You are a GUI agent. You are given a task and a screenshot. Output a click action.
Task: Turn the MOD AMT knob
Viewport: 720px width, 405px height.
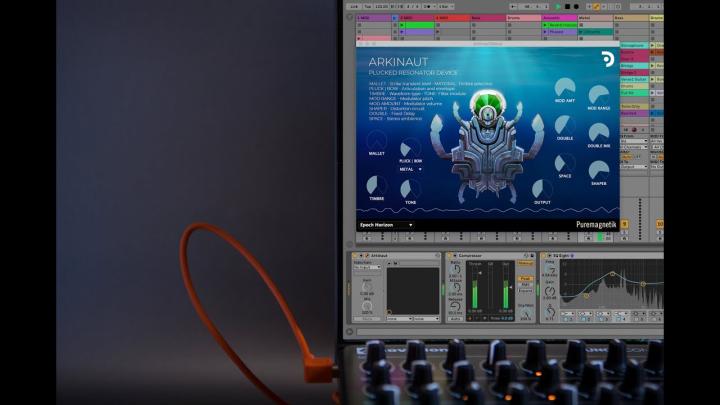pyautogui.click(x=564, y=88)
